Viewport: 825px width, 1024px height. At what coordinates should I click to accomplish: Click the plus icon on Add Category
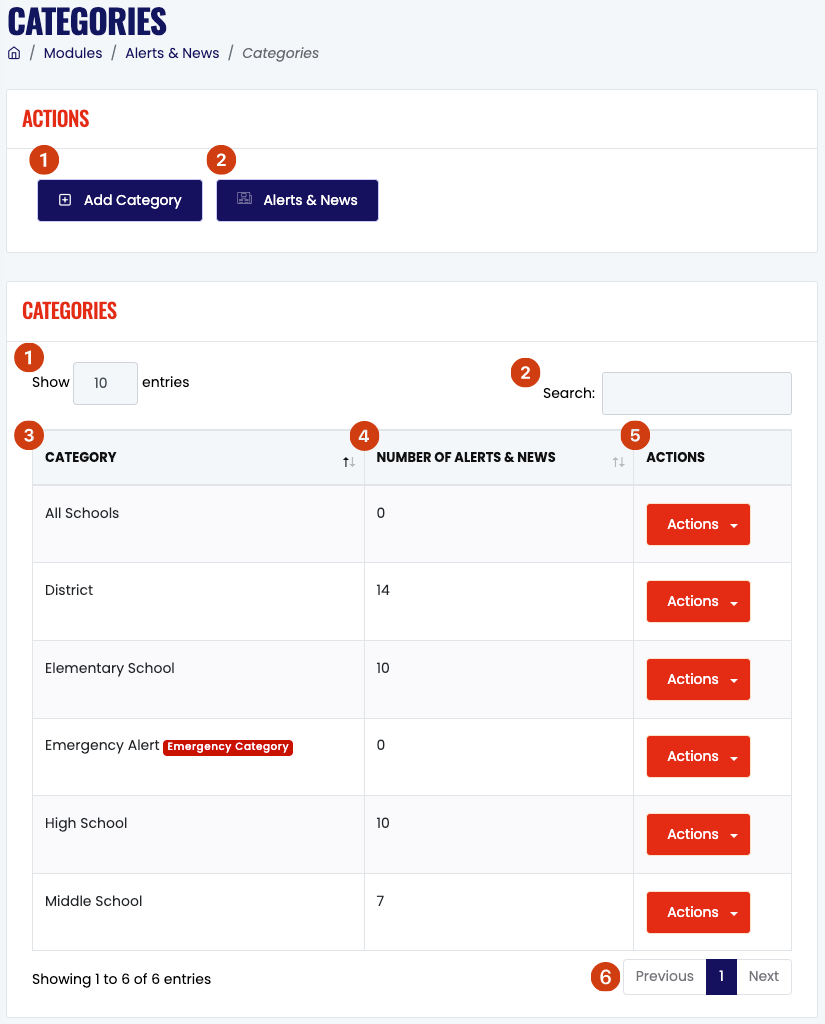point(65,200)
